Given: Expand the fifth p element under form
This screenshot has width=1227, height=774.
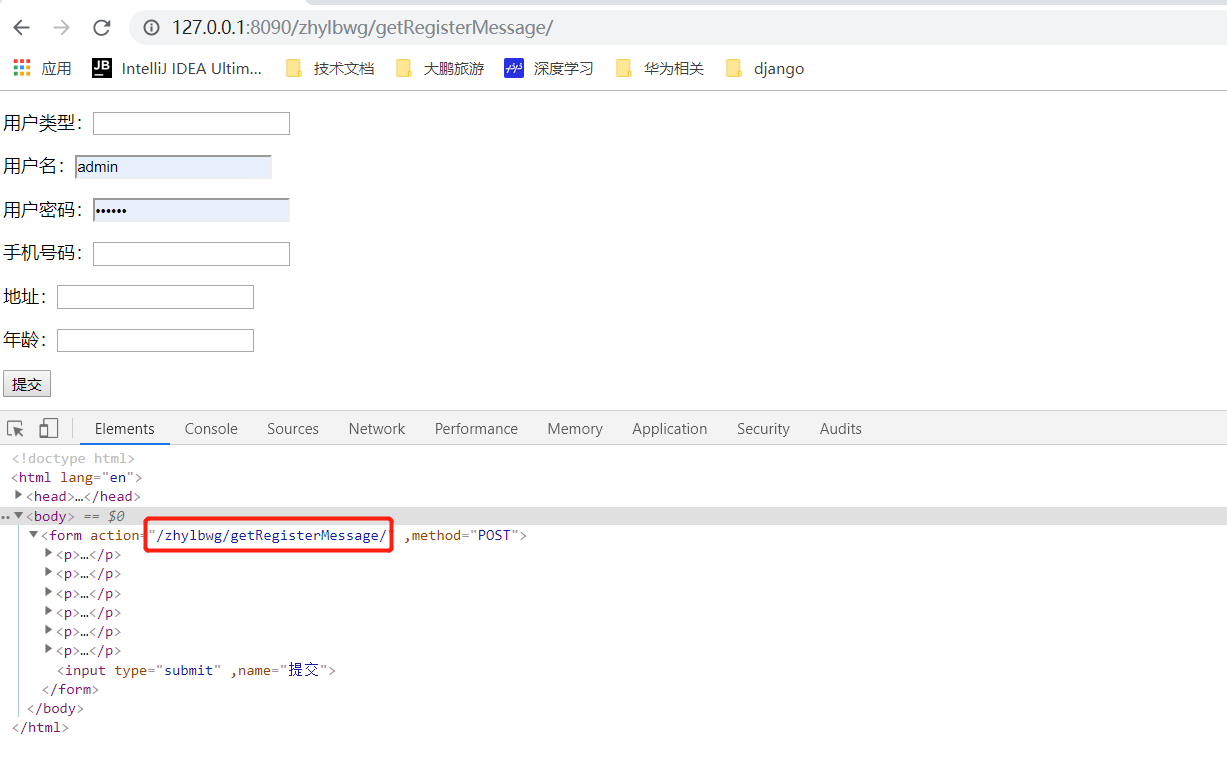Looking at the screenshot, I should (x=49, y=631).
